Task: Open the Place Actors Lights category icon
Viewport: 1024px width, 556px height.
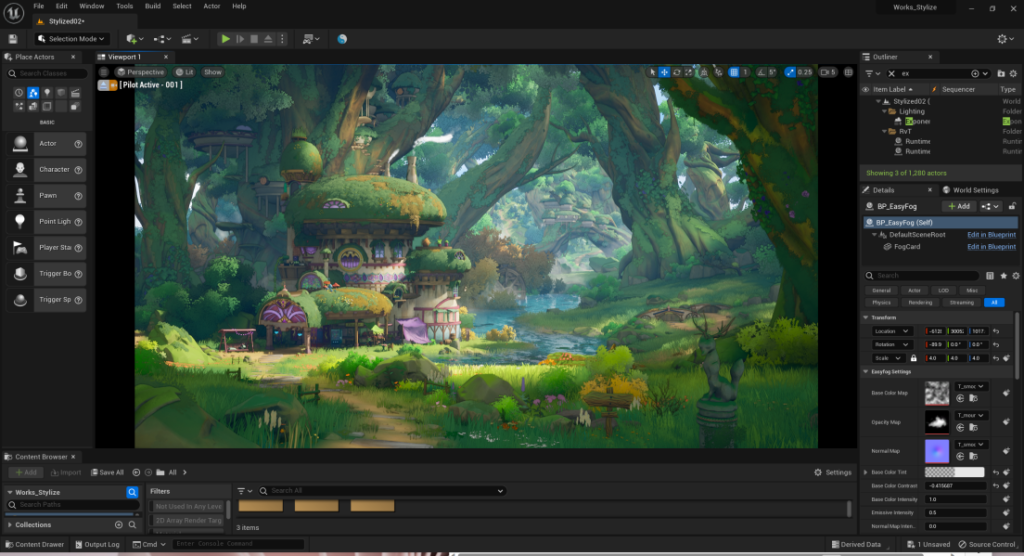Action: [x=47, y=93]
